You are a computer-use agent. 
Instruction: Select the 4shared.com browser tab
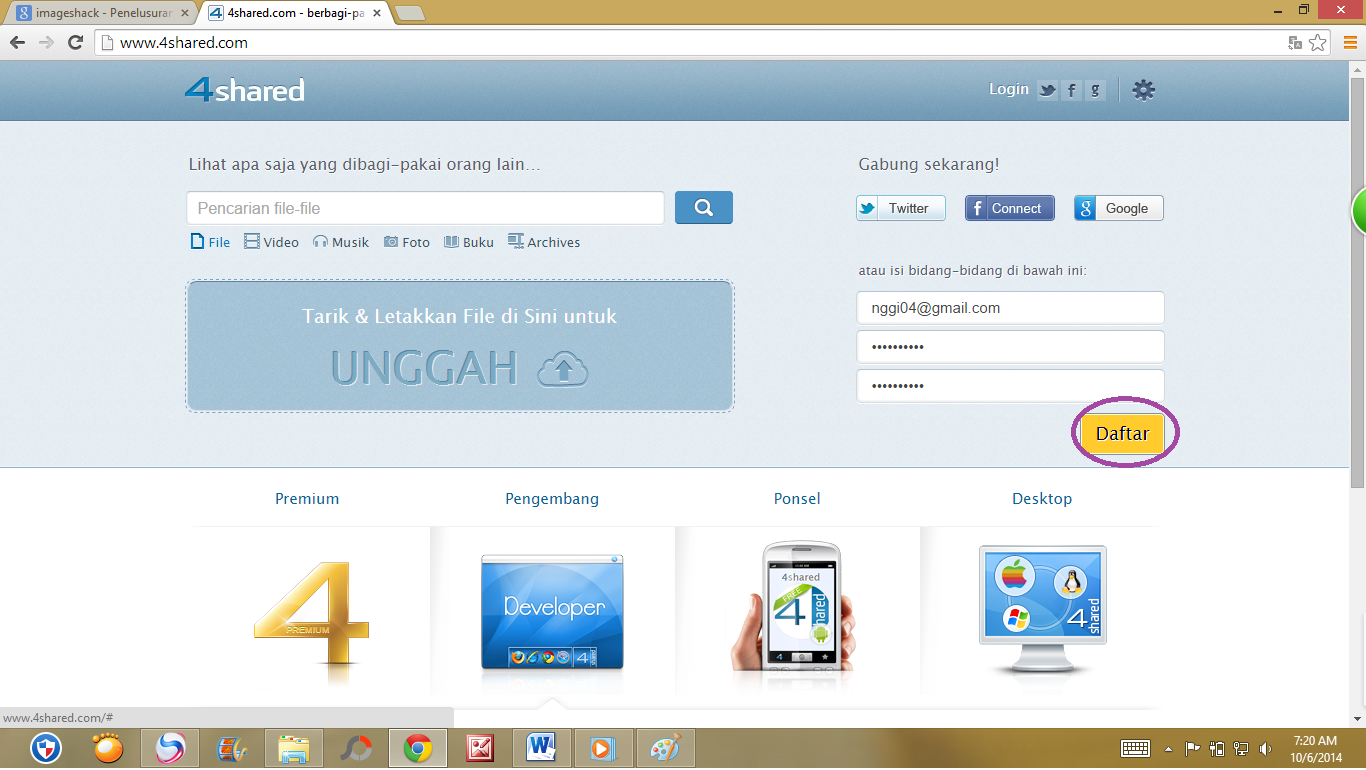tap(295, 13)
